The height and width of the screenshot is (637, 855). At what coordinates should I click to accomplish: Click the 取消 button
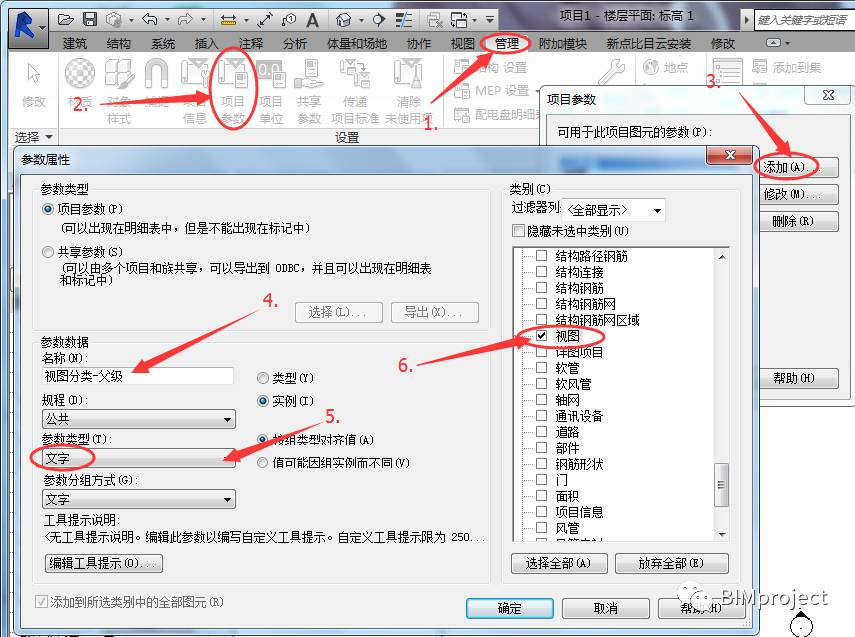(x=605, y=608)
